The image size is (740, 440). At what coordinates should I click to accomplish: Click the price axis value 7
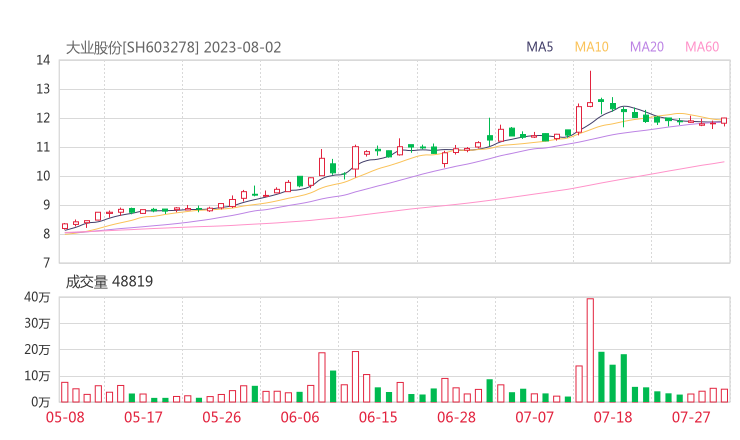[46, 263]
